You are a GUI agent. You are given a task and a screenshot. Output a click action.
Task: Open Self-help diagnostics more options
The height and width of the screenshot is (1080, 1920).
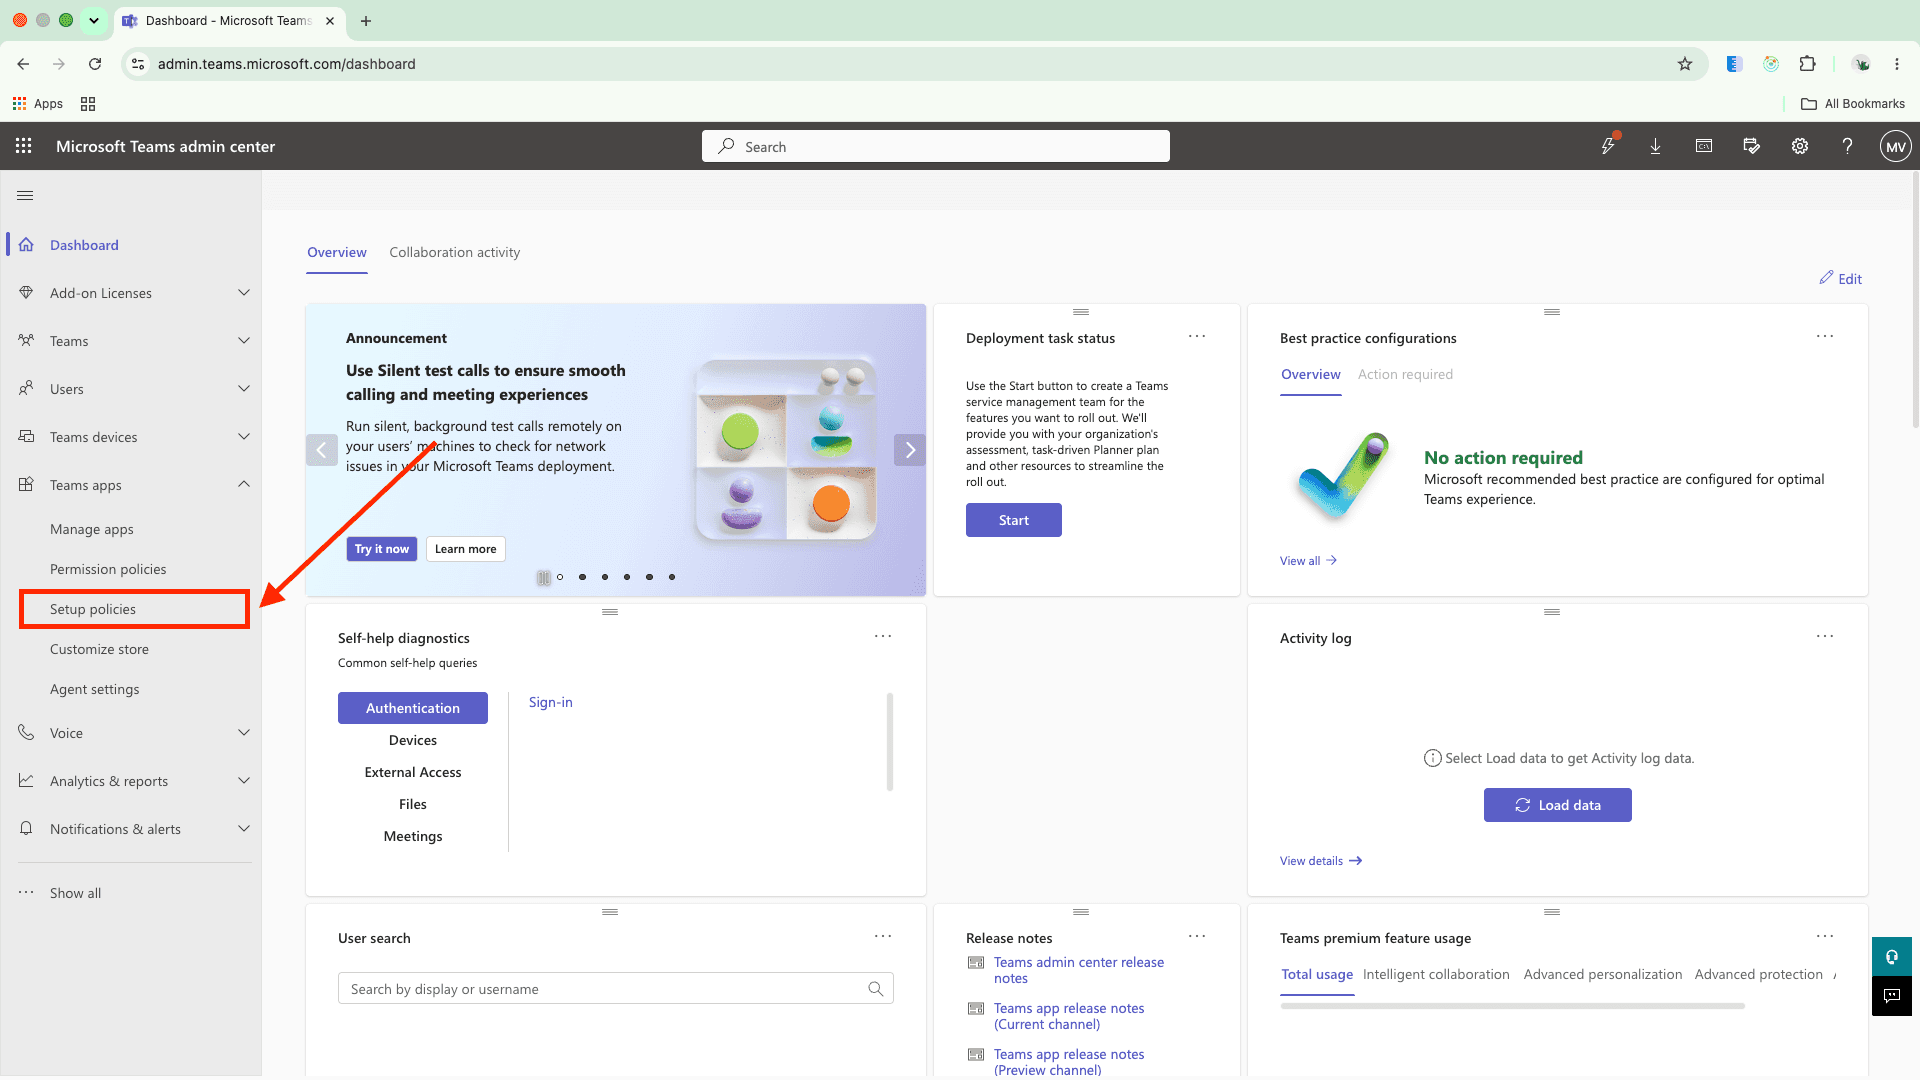coord(883,637)
